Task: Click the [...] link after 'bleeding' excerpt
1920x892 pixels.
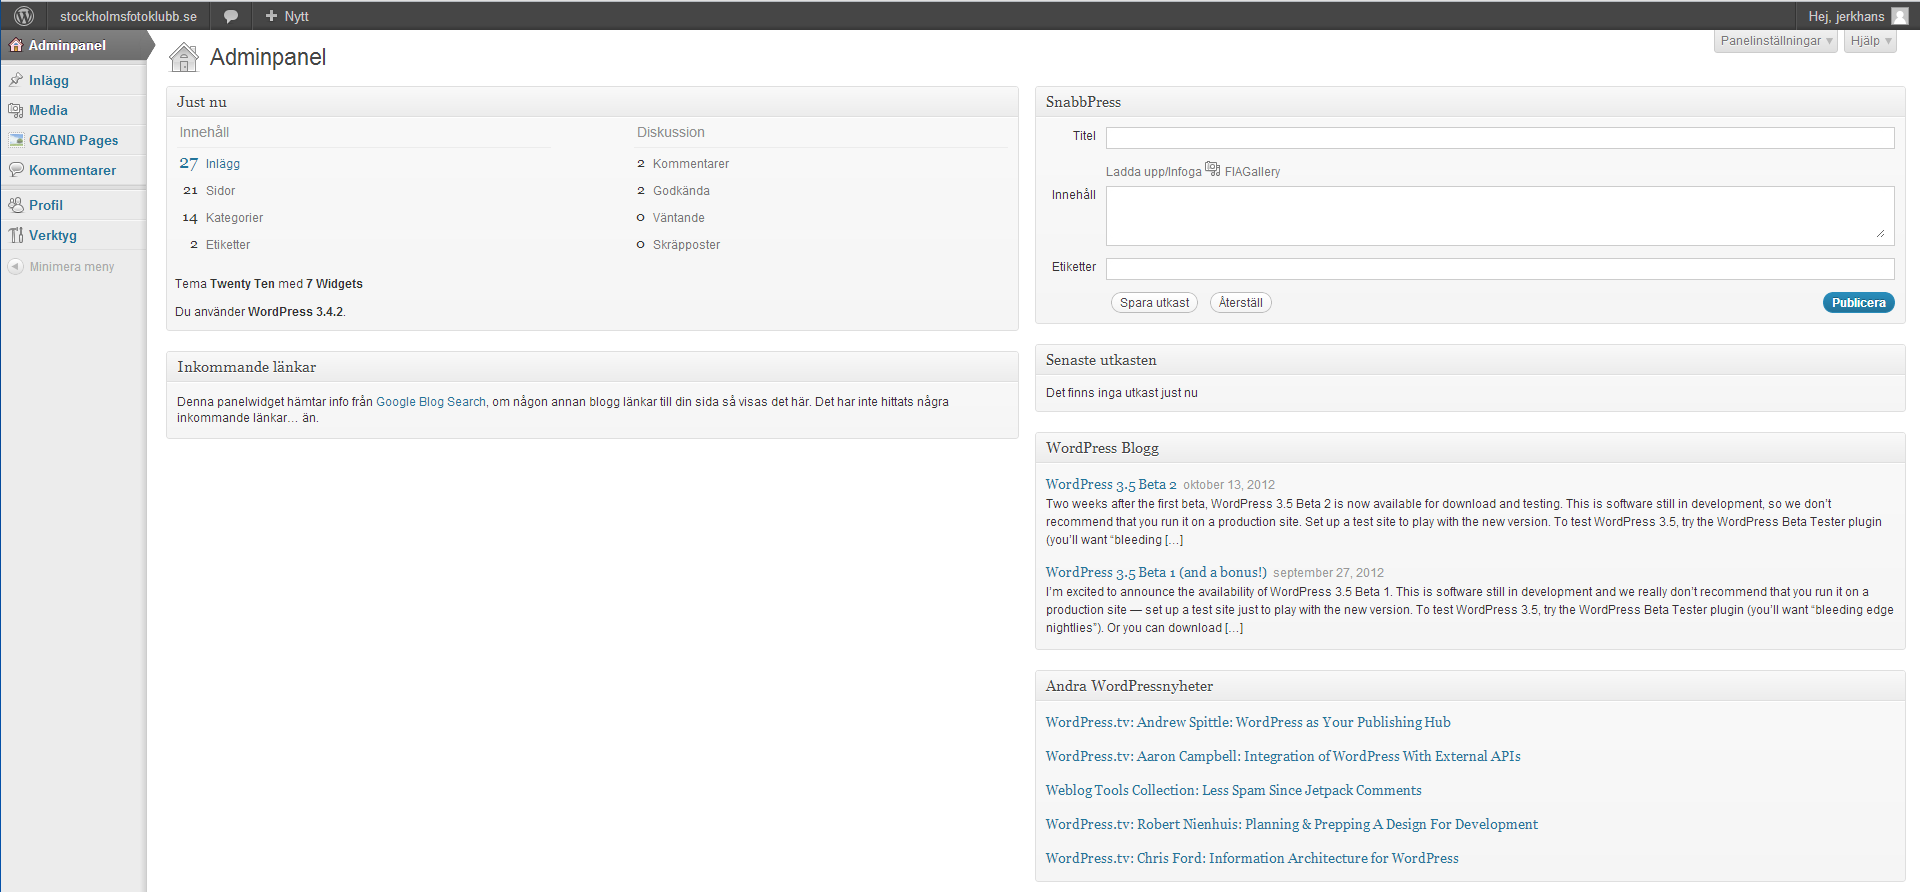Action: click(1174, 540)
